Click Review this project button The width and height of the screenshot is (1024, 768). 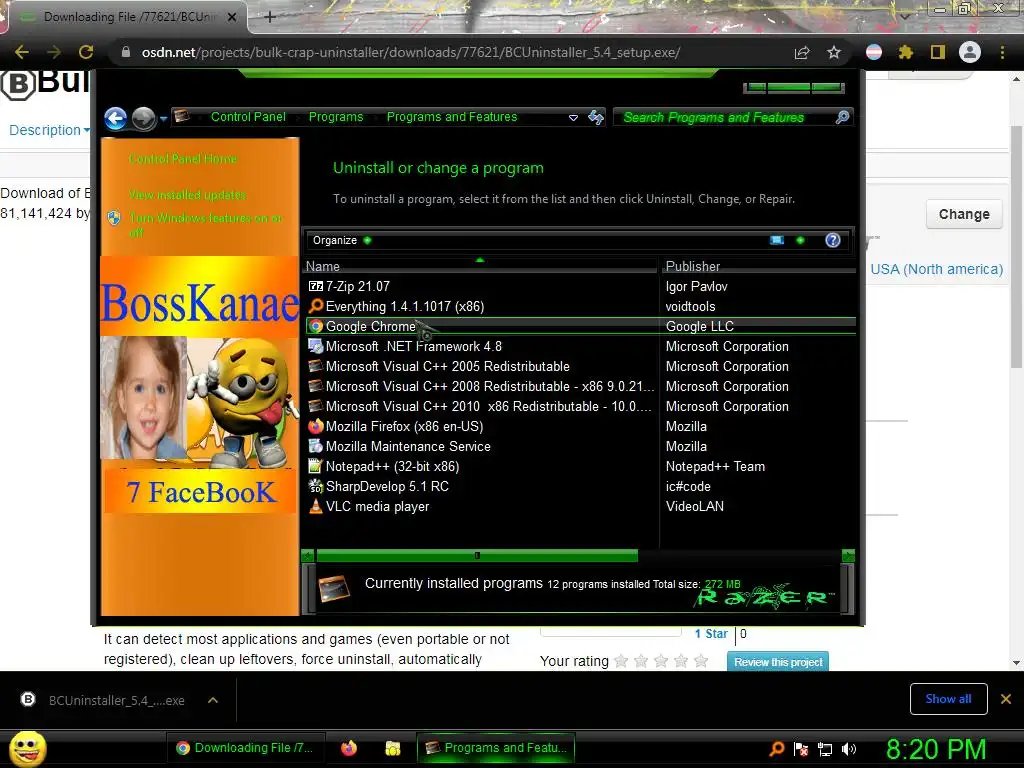coord(778,662)
